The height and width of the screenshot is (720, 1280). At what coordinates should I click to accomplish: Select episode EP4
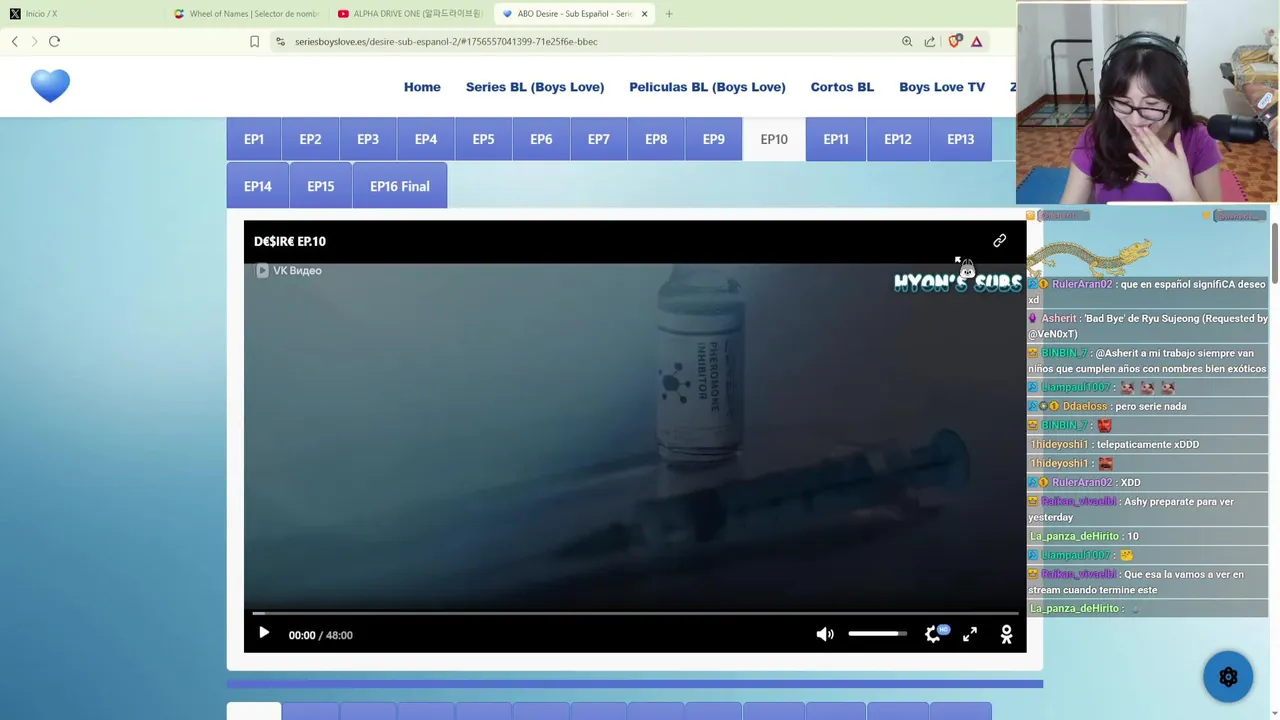click(x=426, y=139)
